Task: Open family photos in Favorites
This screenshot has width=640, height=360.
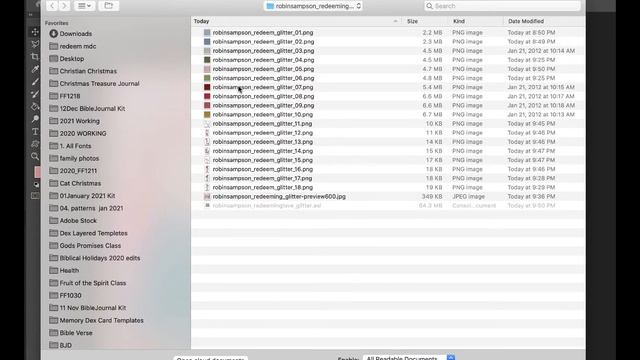Action: click(79, 158)
